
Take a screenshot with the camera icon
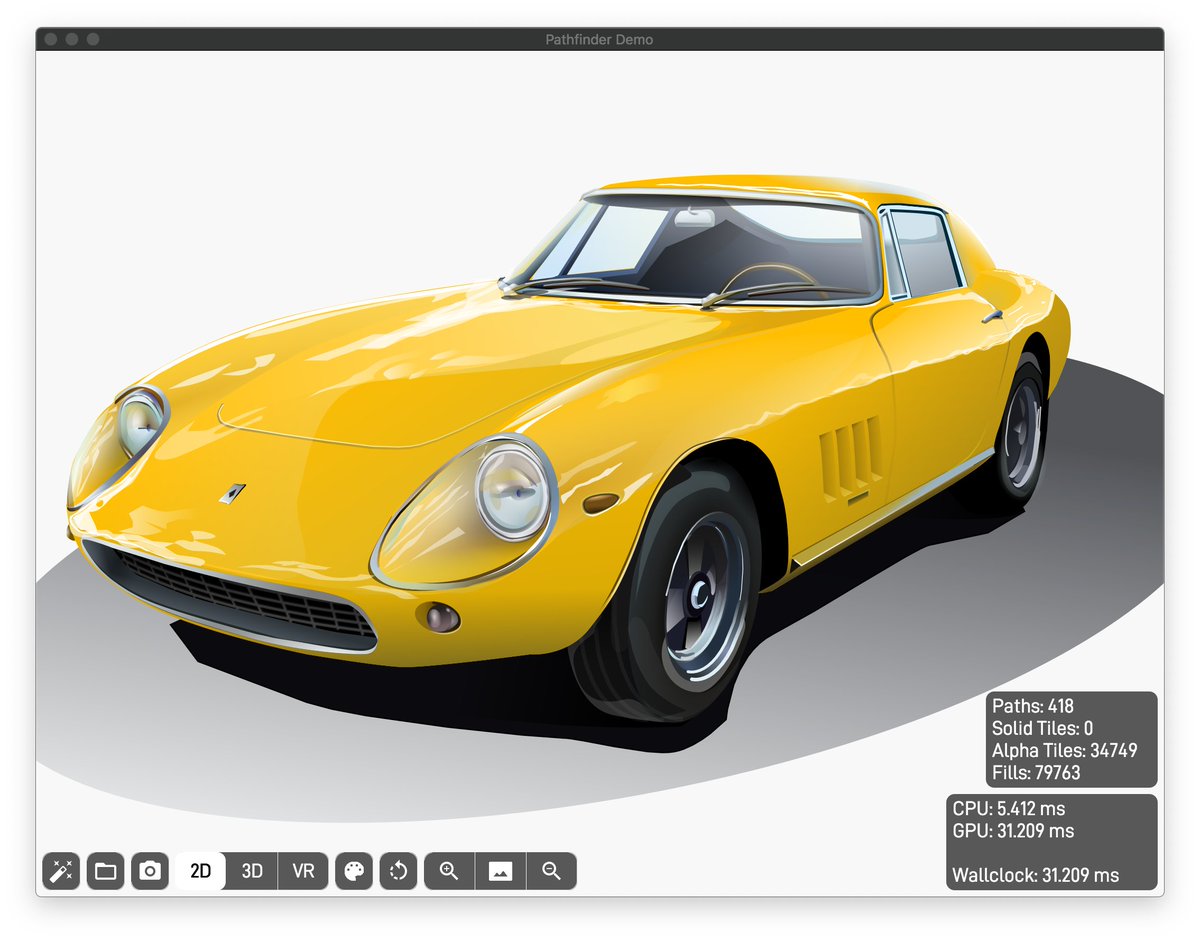click(150, 871)
